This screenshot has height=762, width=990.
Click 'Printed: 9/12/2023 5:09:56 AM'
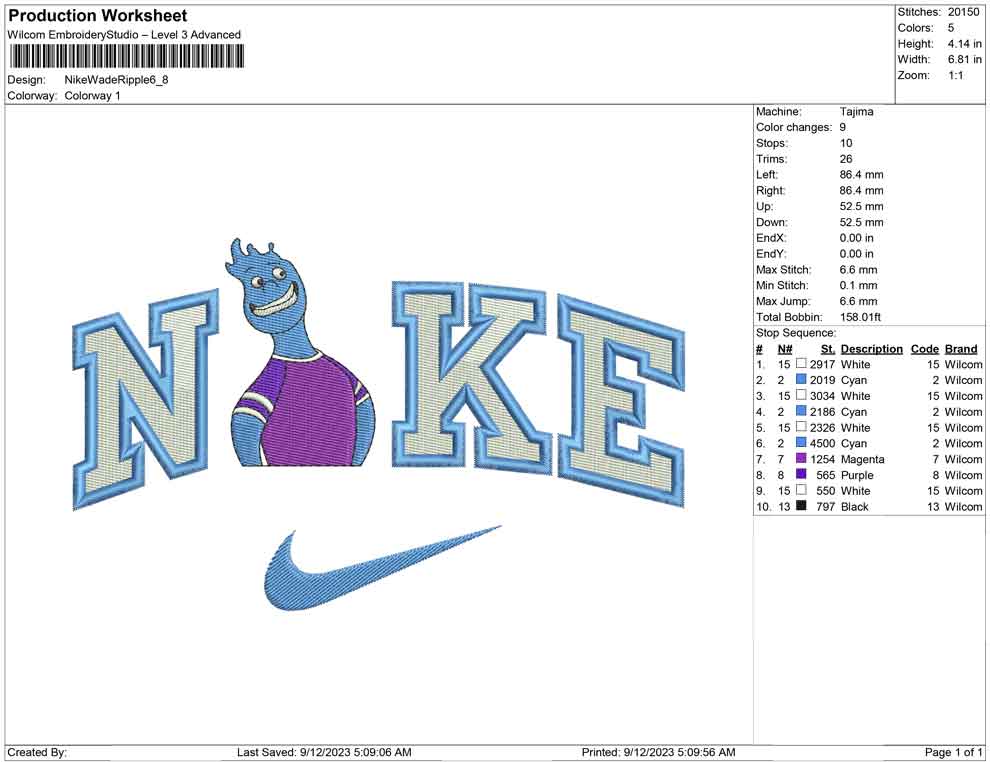pos(658,752)
